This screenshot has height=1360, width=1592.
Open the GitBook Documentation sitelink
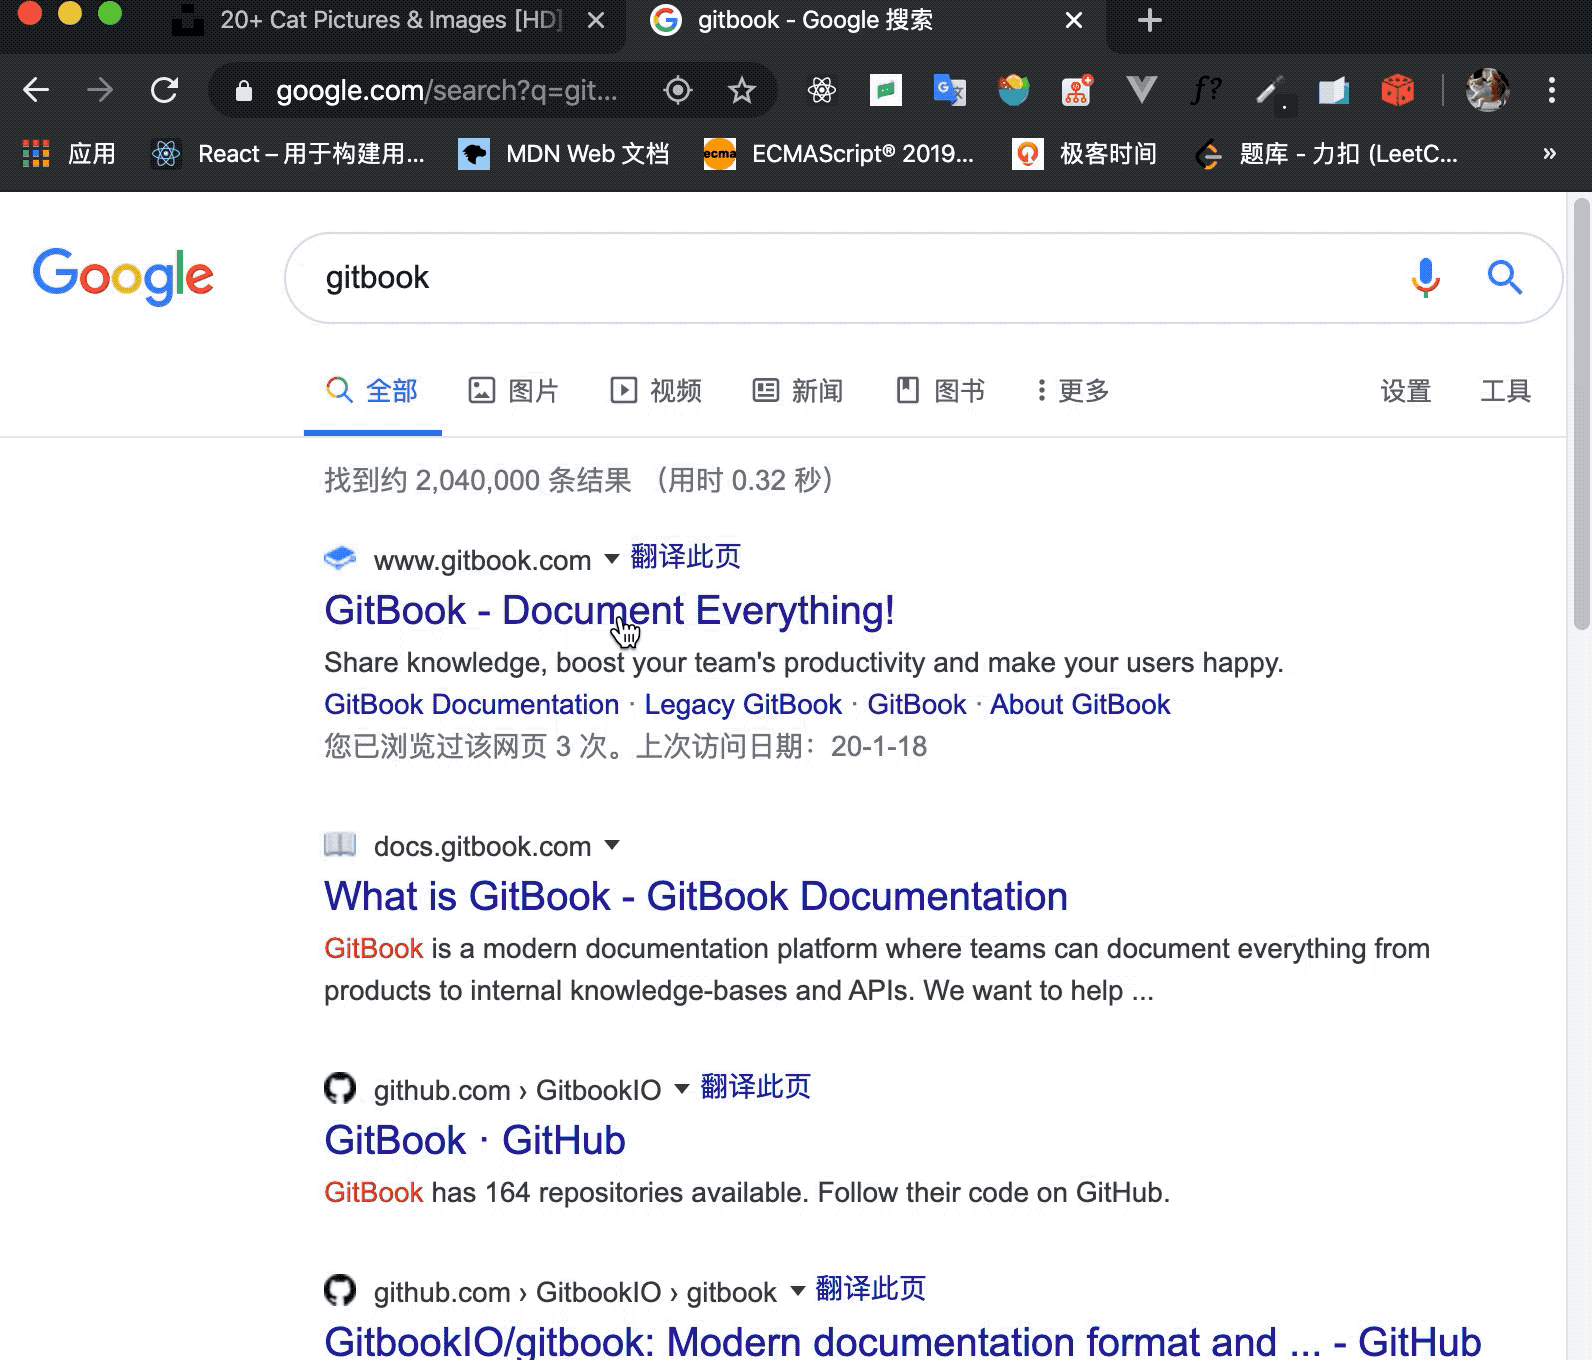[471, 704]
